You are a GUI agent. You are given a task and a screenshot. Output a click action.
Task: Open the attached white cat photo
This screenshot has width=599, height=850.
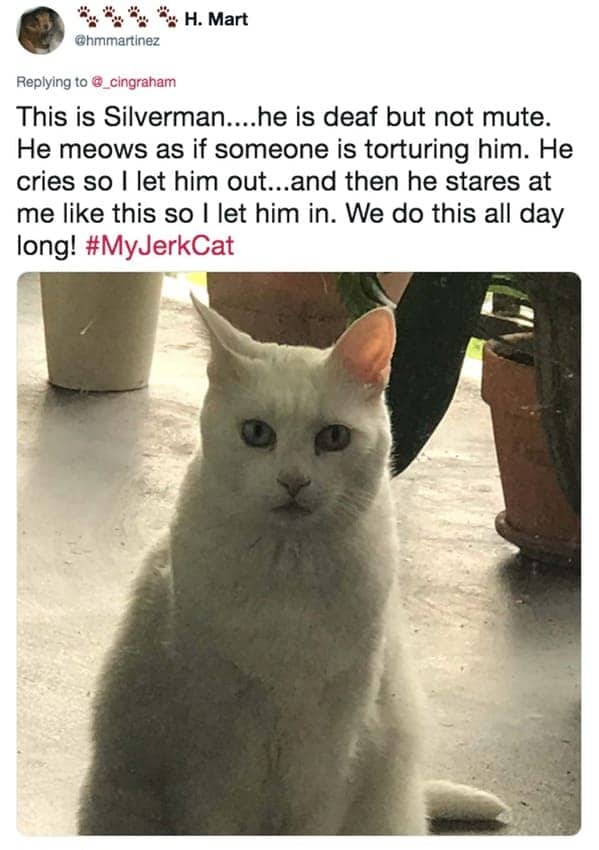coord(299,553)
